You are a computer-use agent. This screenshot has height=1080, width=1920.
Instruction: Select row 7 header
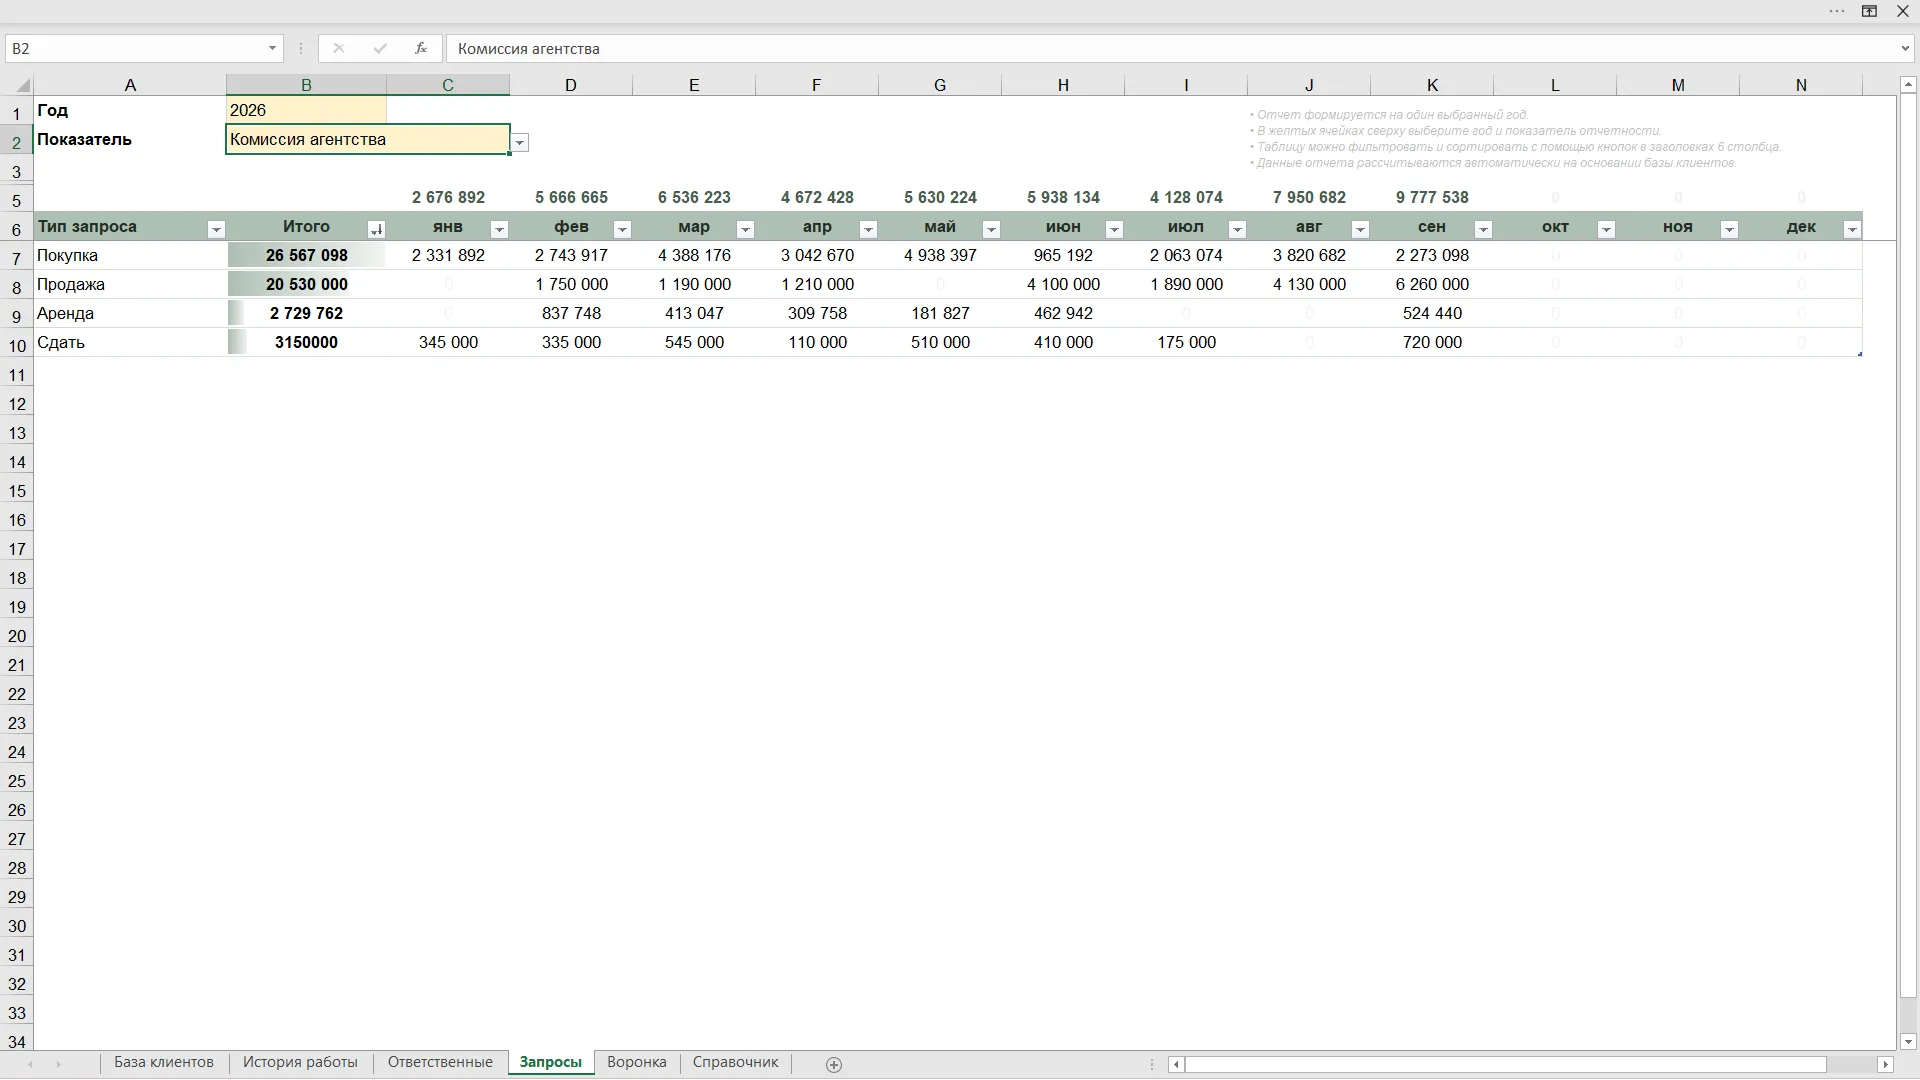tap(17, 259)
